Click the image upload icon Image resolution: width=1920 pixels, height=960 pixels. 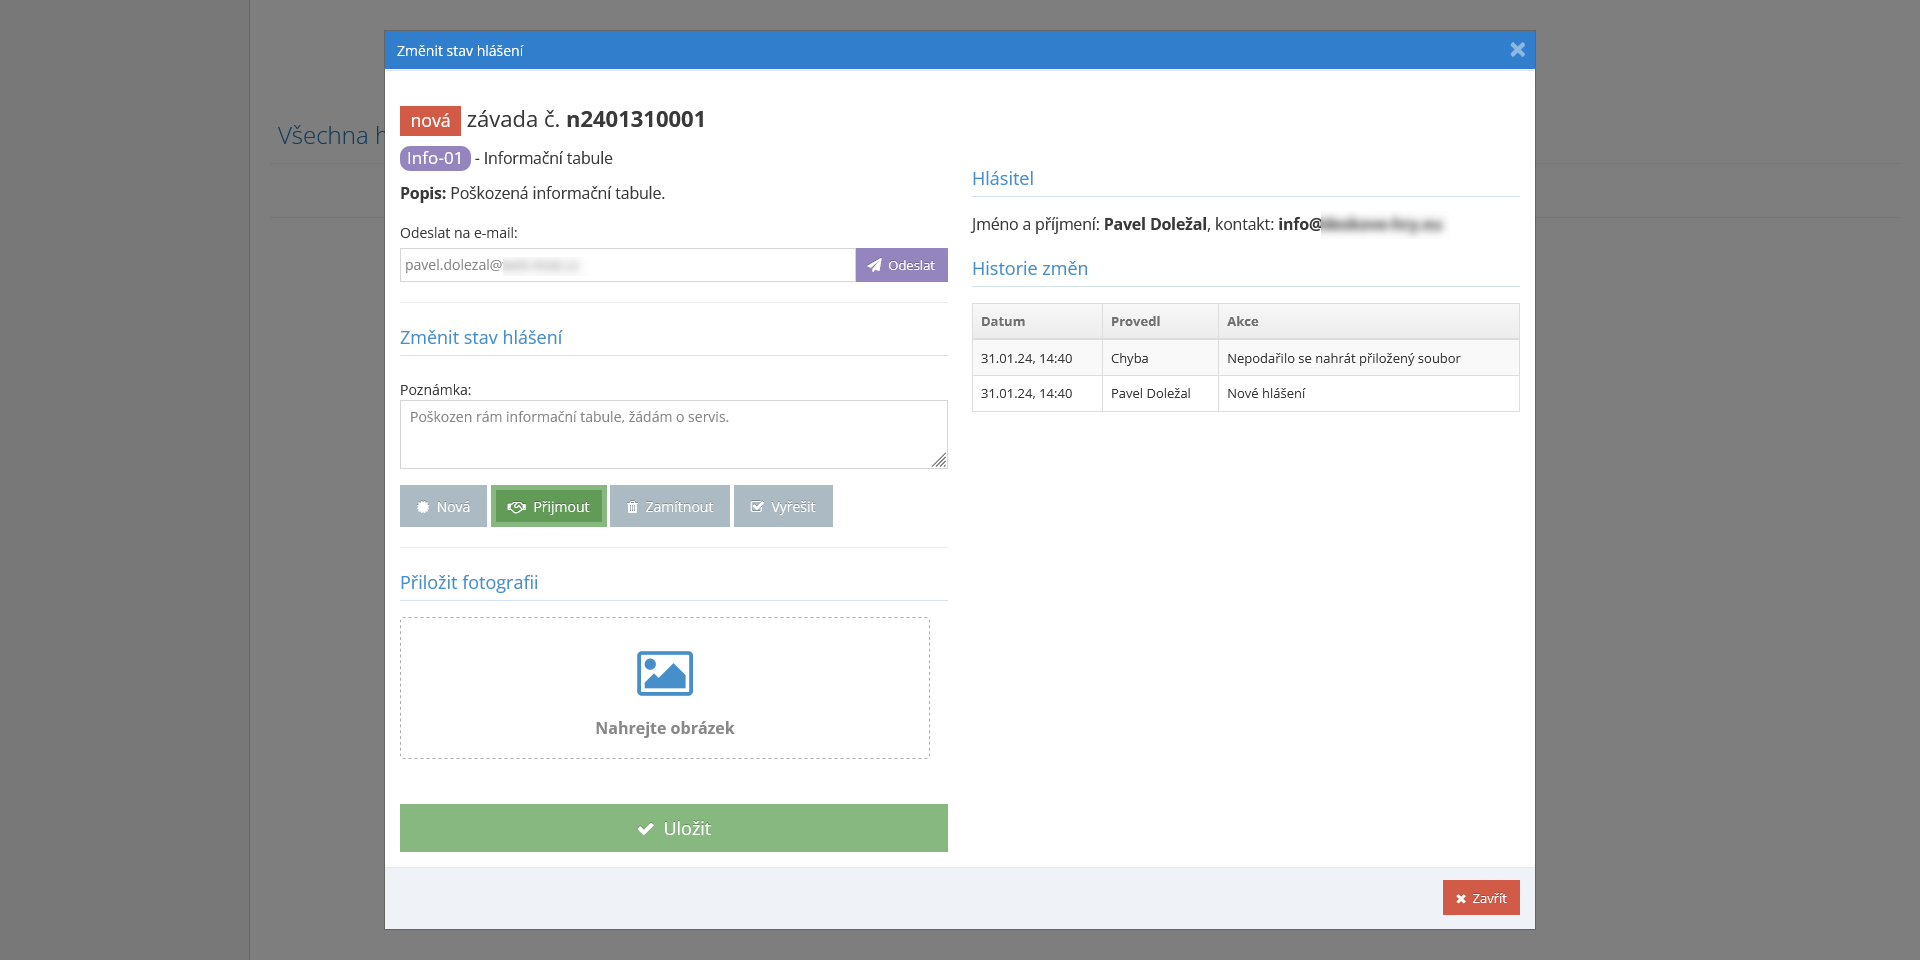pos(664,673)
